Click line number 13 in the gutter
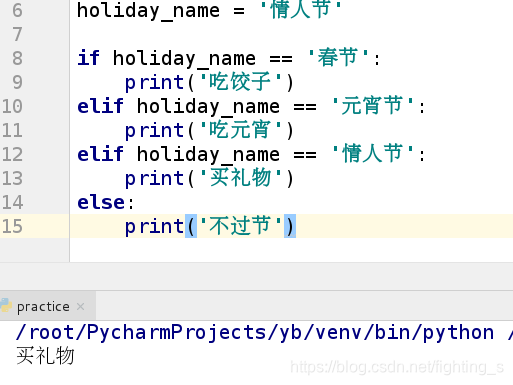 pyautogui.click(x=12, y=178)
